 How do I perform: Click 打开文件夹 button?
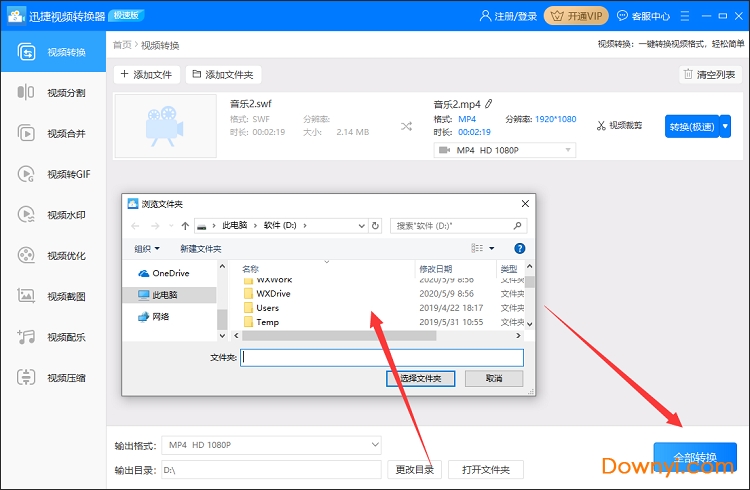click(485, 470)
